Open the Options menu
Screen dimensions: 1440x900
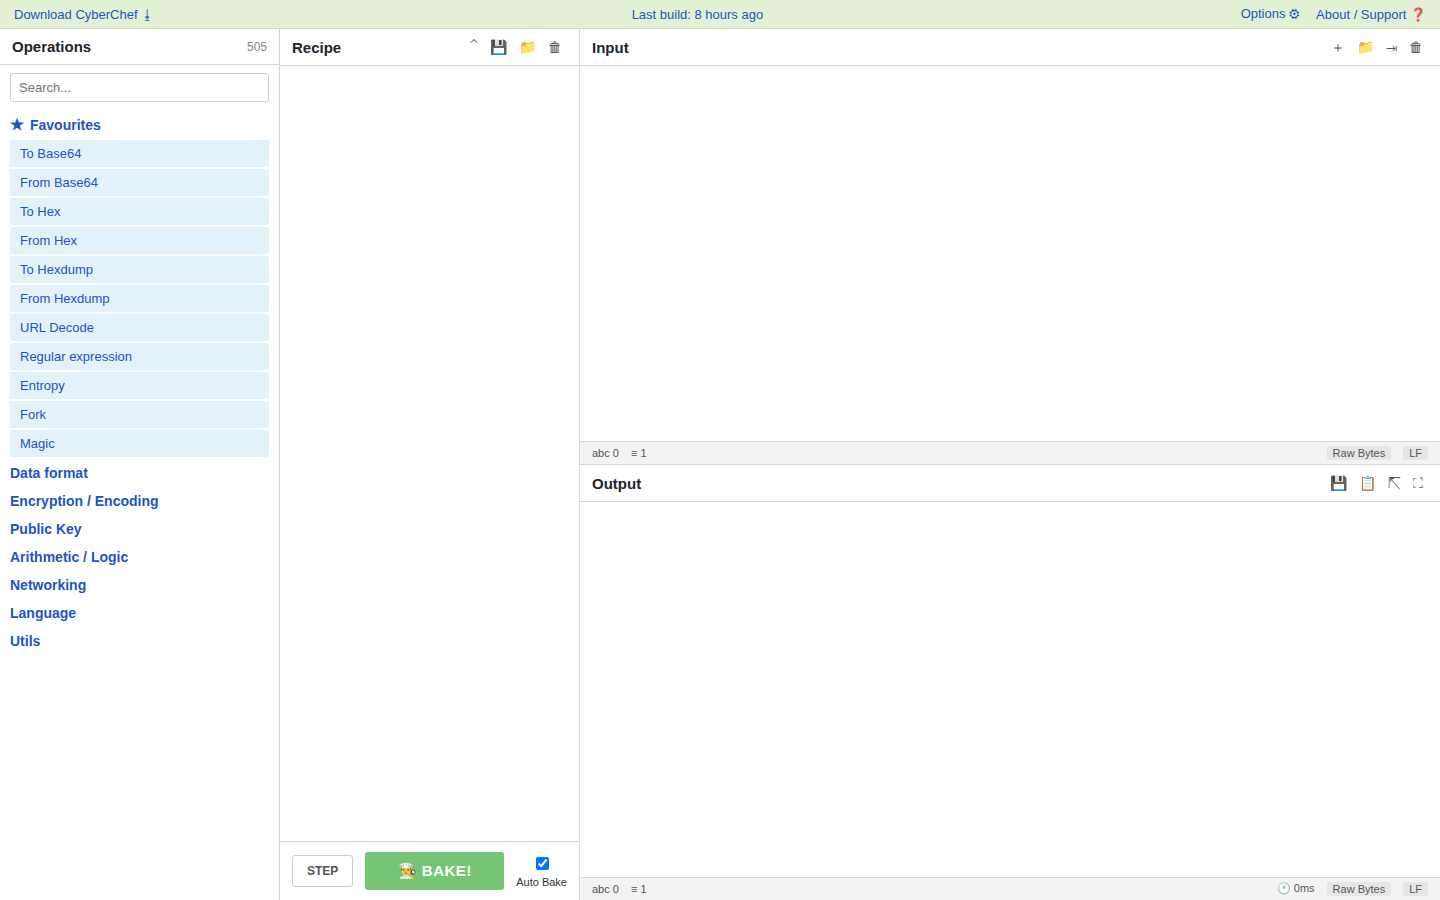coord(1270,14)
